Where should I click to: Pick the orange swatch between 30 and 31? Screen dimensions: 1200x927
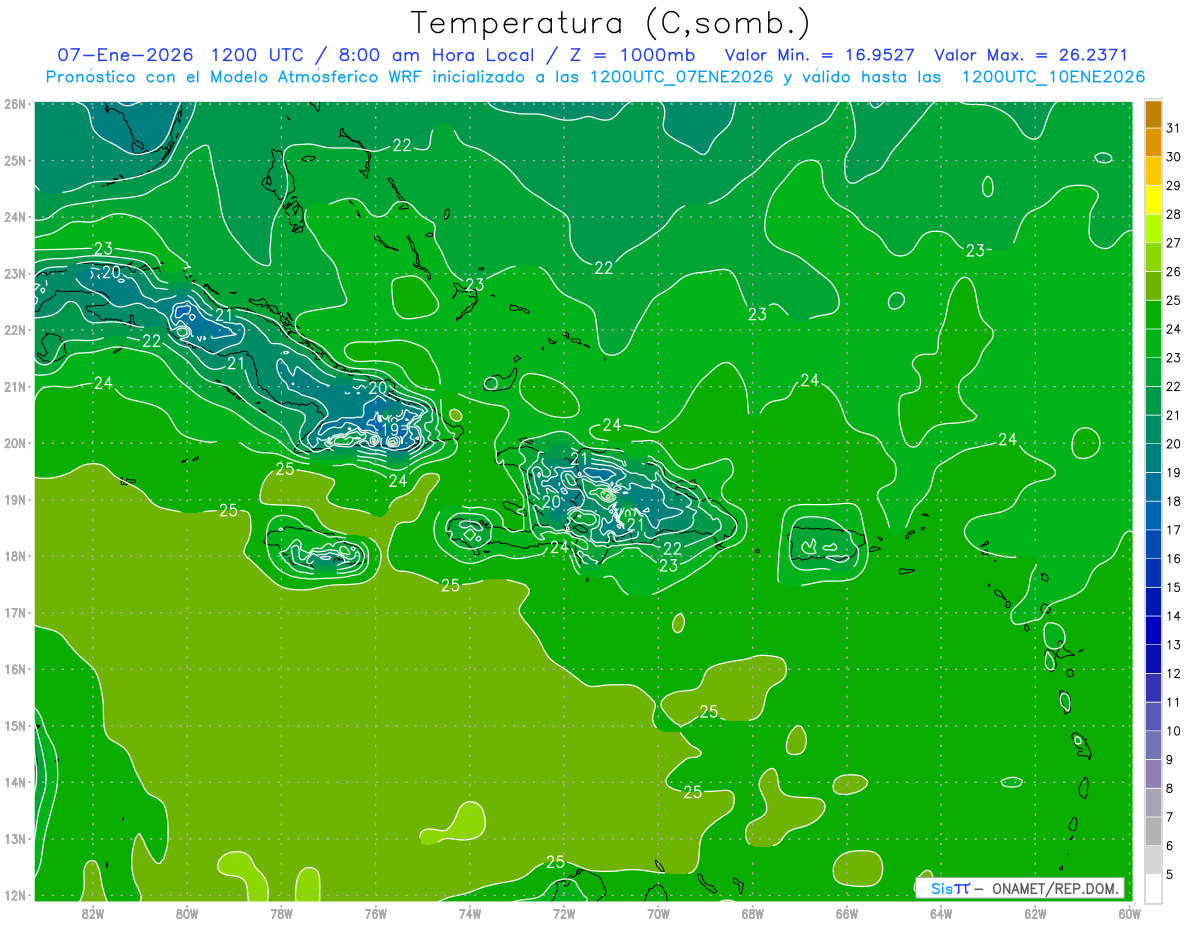coord(1153,144)
